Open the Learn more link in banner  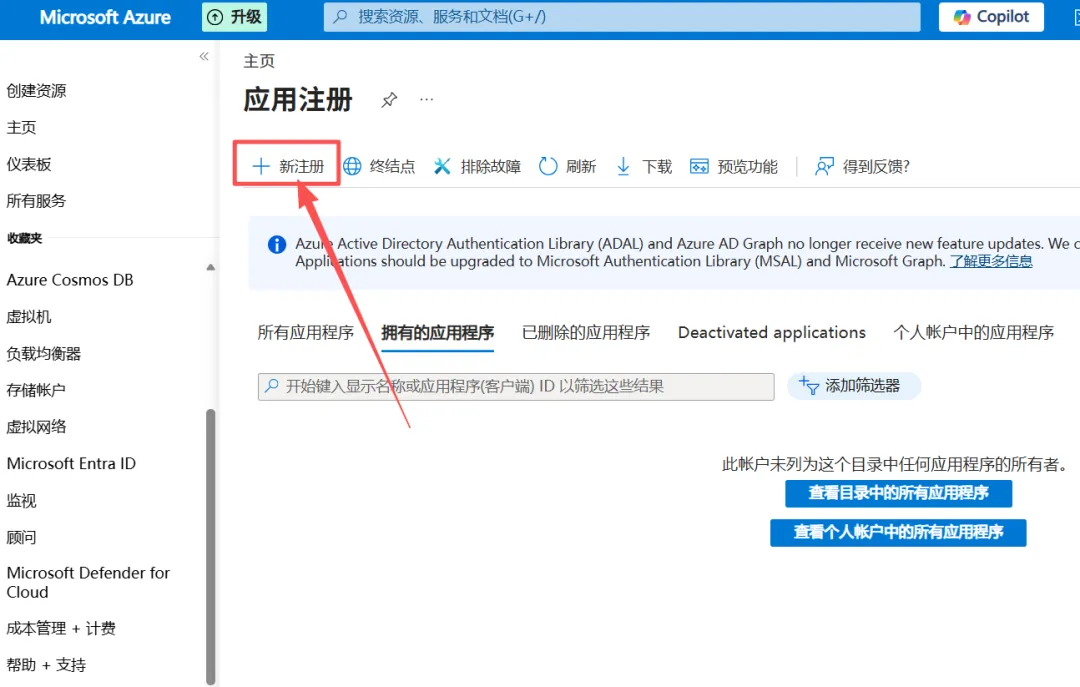click(x=990, y=261)
